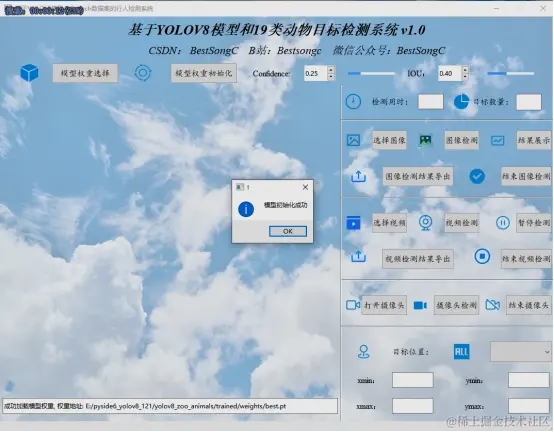Click the IOU slider
Screen dimensions: 554x432
[x=511, y=73]
